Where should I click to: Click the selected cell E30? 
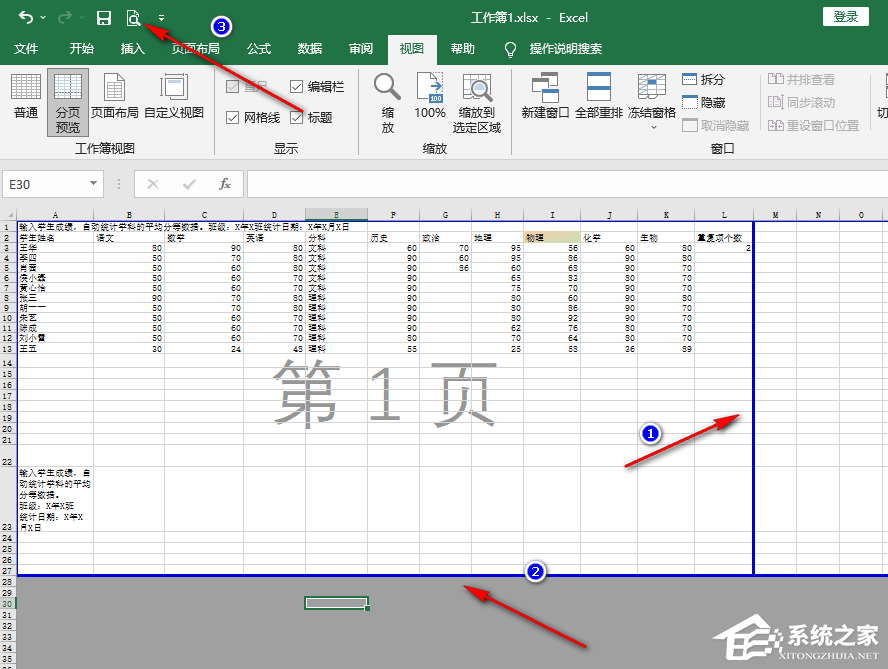click(x=336, y=603)
